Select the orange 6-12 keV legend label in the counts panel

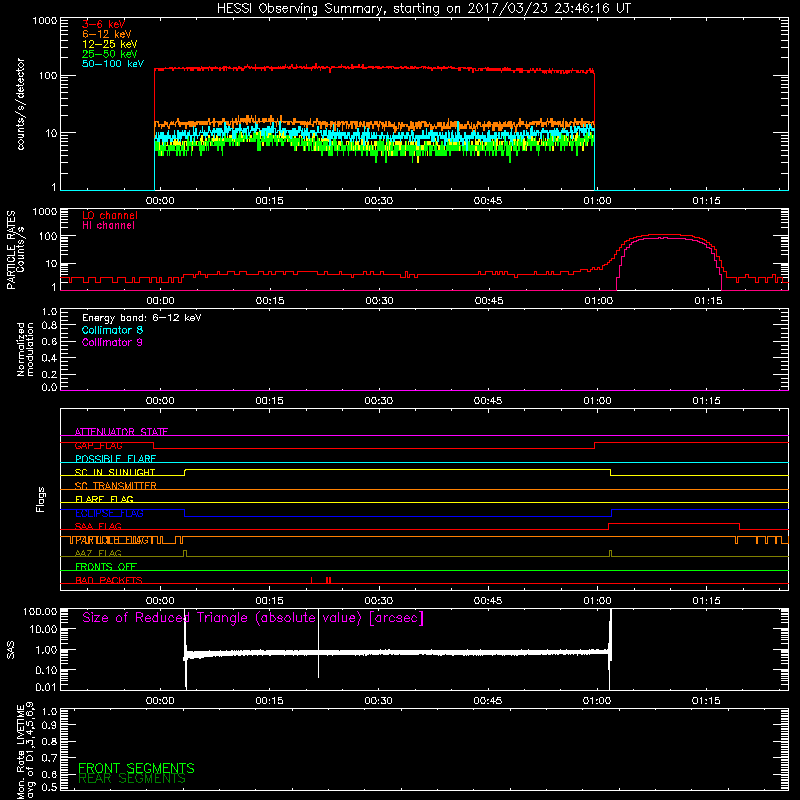point(107,34)
